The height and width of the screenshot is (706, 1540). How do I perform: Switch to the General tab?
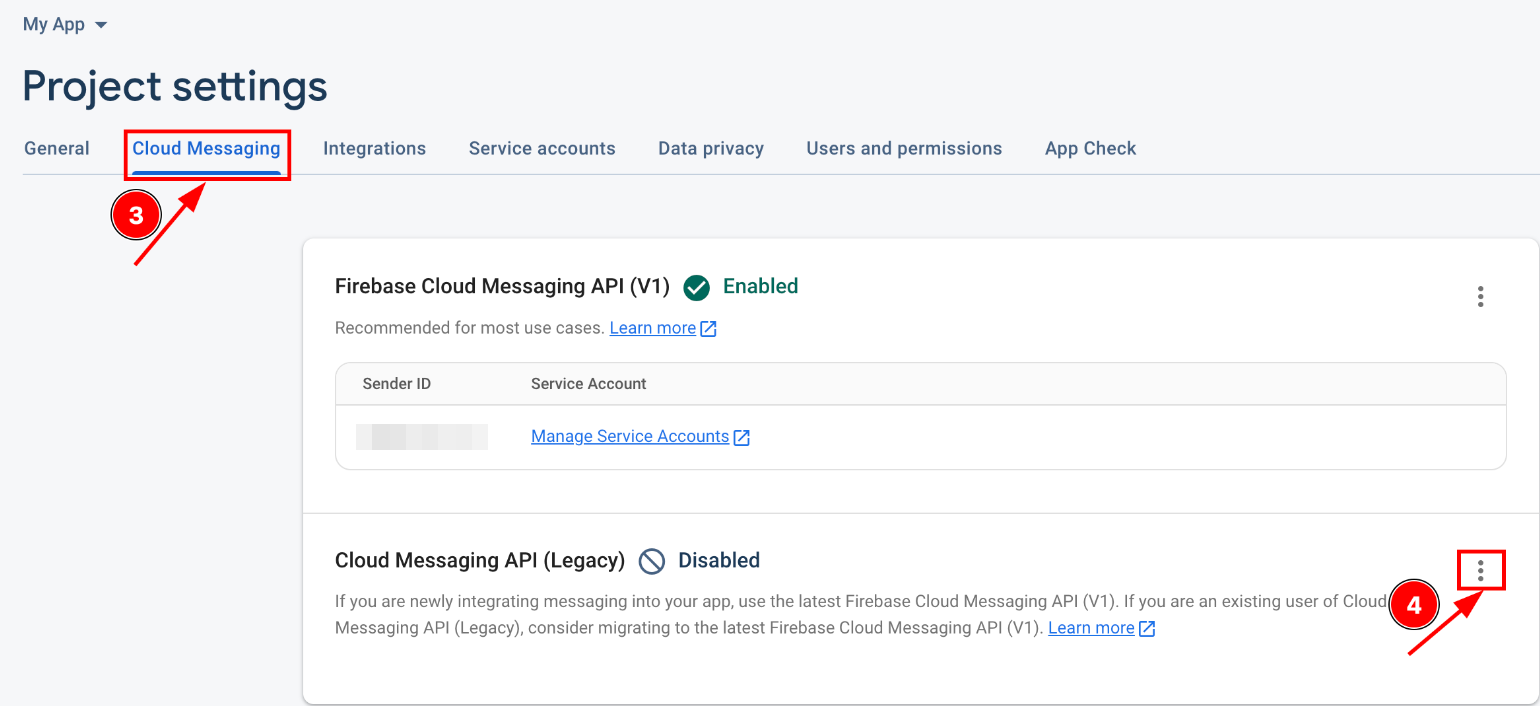coord(56,147)
